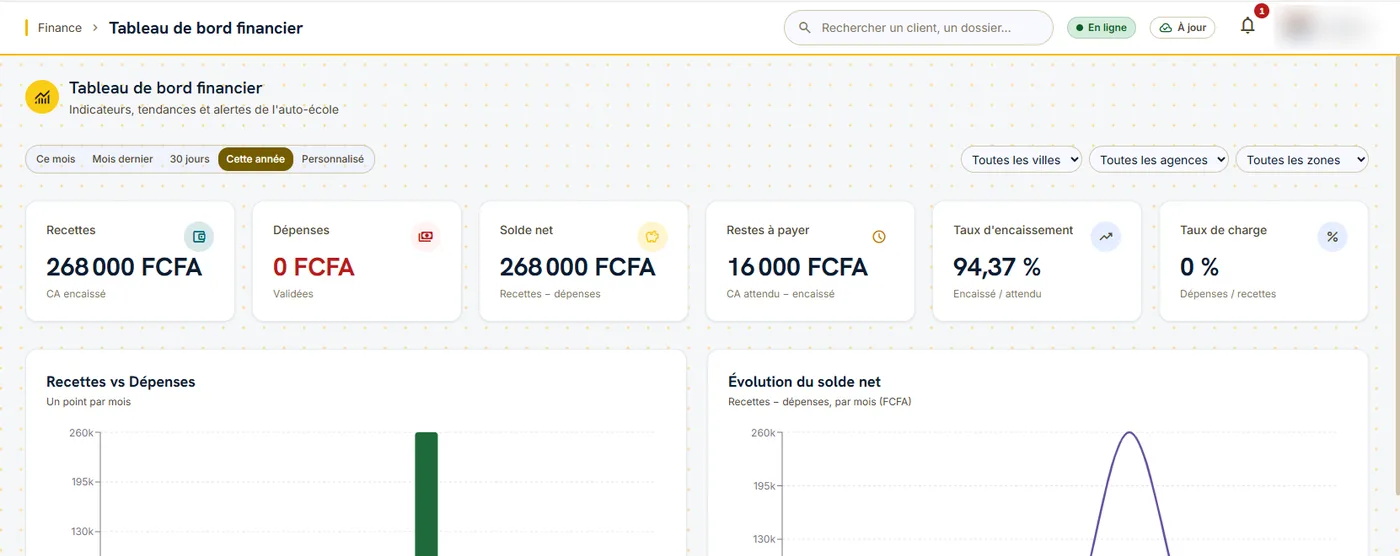Click the Indicateurs, tendances et alertes subtitle
Image resolution: width=1400 pixels, height=556 pixels.
[x=204, y=109]
